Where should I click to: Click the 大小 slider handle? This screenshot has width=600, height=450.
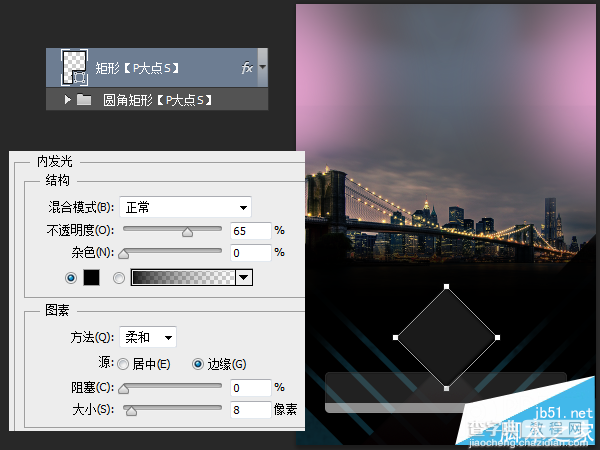coord(131,411)
